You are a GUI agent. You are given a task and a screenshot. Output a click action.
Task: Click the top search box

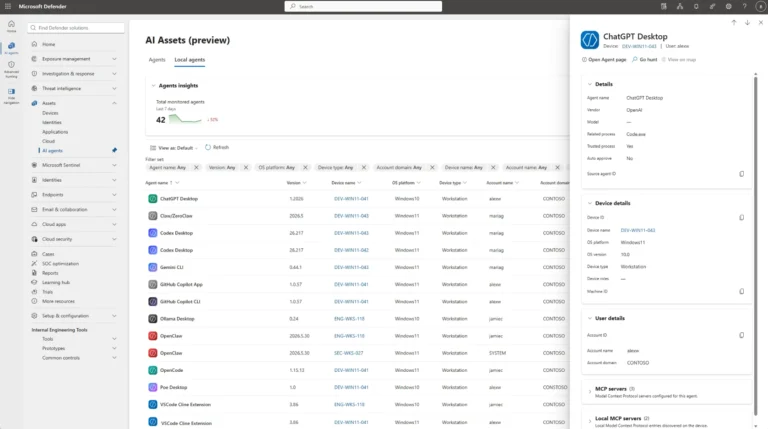(363, 6)
